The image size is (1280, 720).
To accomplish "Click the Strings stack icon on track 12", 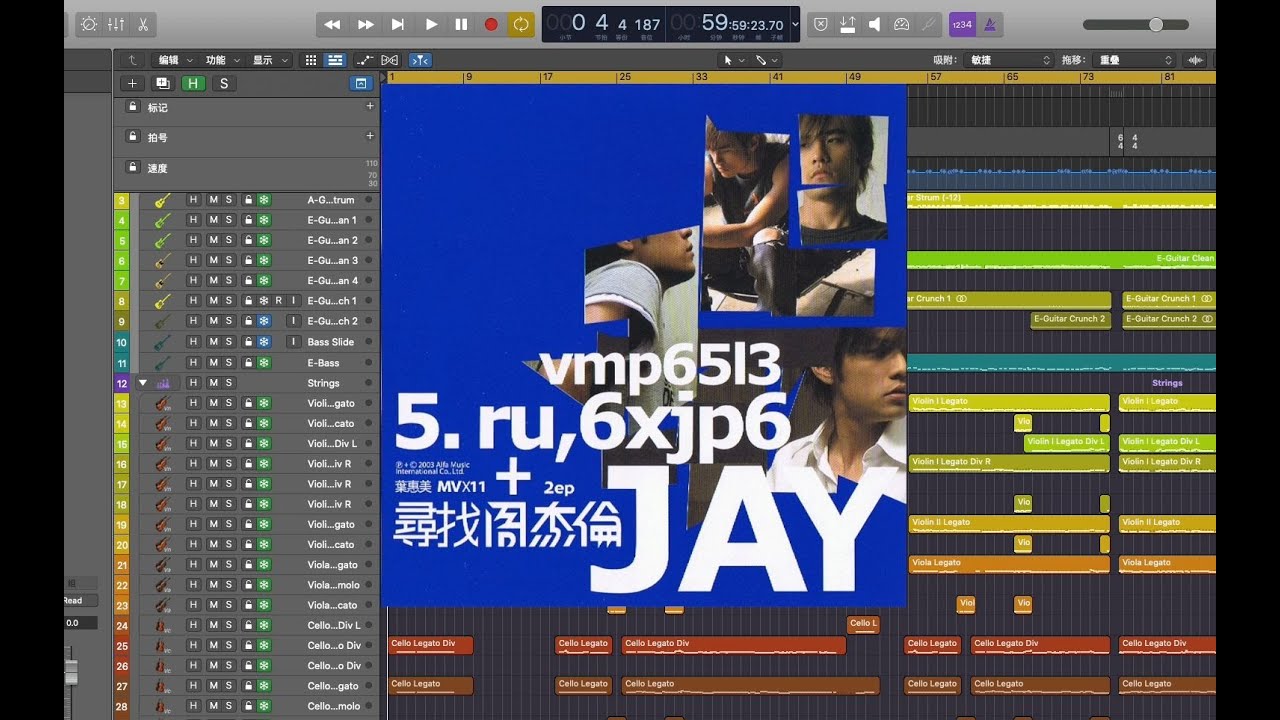I will [162, 383].
